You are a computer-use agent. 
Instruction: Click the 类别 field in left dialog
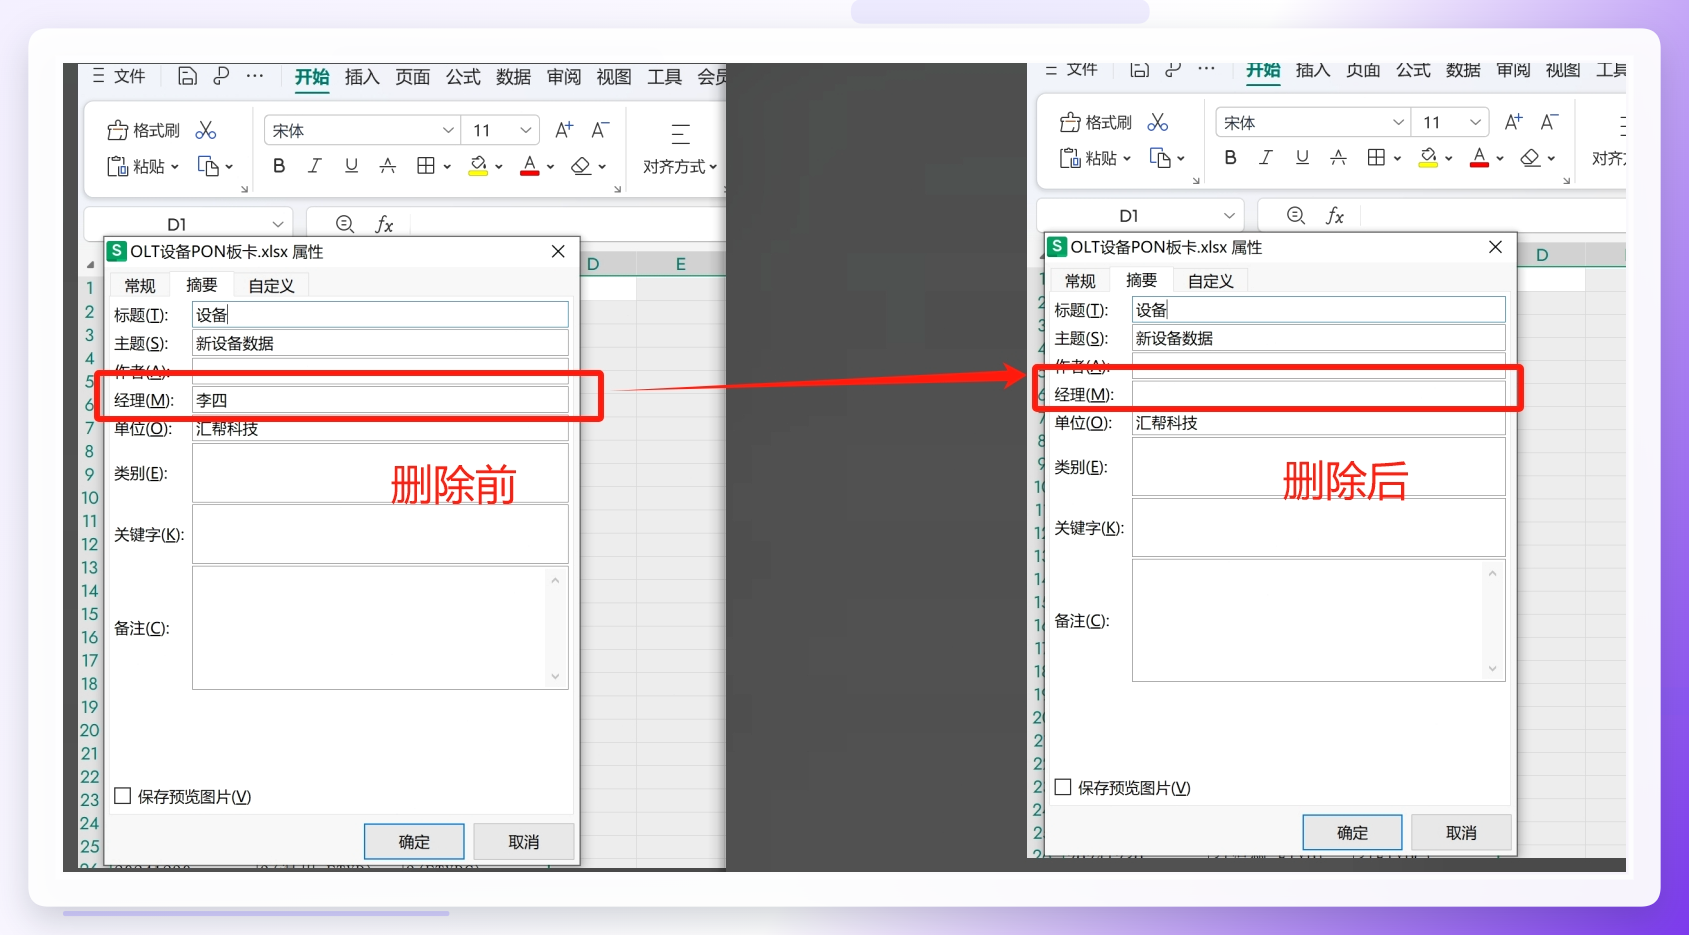click(380, 473)
